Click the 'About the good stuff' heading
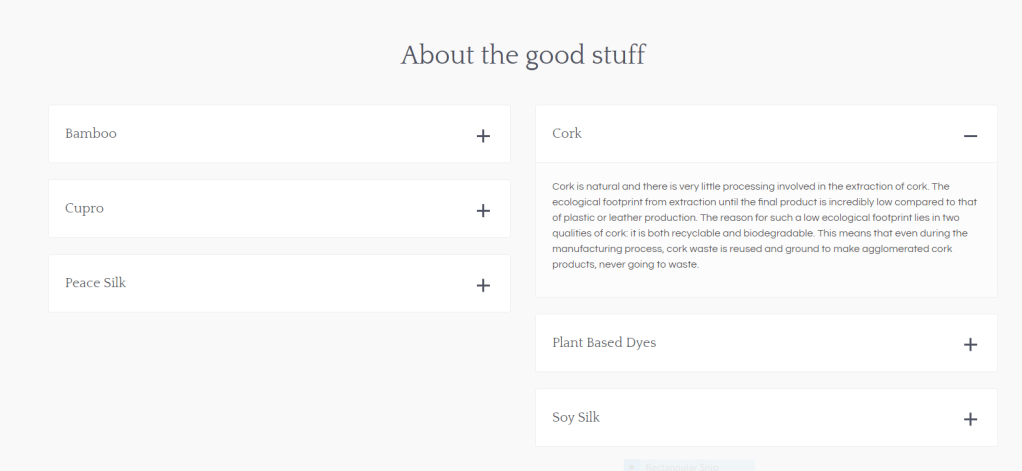The width and height of the screenshot is (1022, 471). 523,55
